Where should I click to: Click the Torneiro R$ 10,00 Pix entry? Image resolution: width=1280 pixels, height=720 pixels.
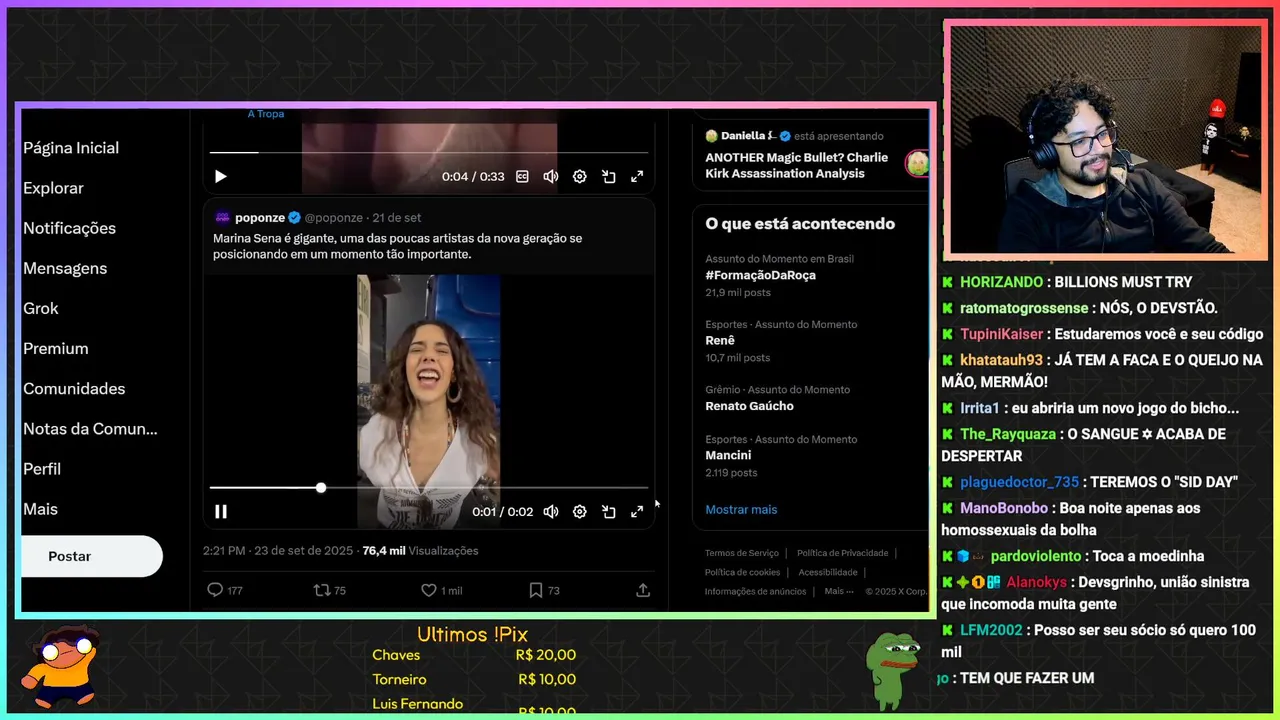coord(474,679)
